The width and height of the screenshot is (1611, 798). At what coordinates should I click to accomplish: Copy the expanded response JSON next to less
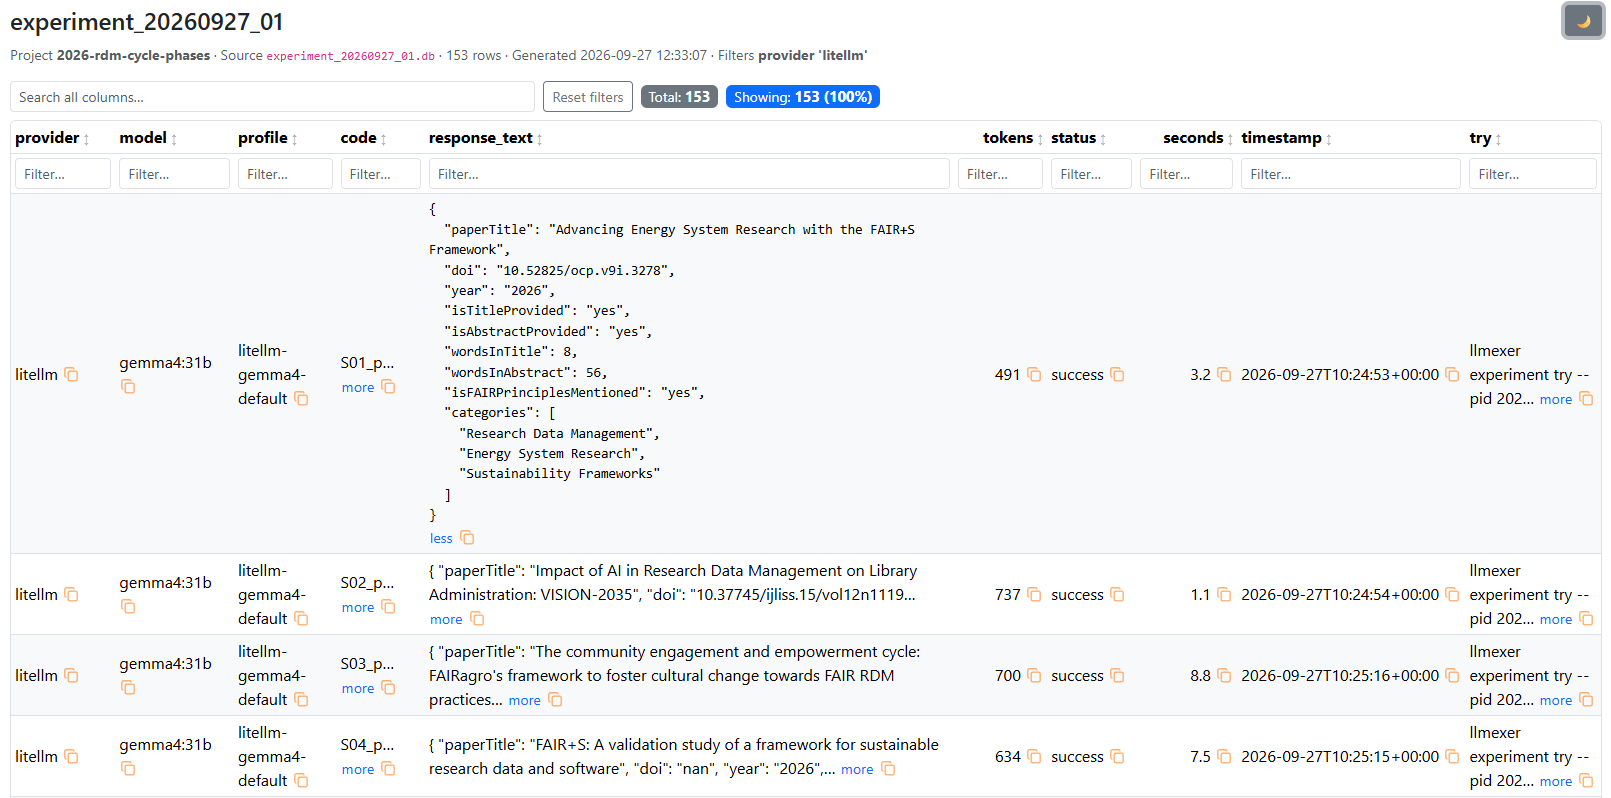coord(467,538)
